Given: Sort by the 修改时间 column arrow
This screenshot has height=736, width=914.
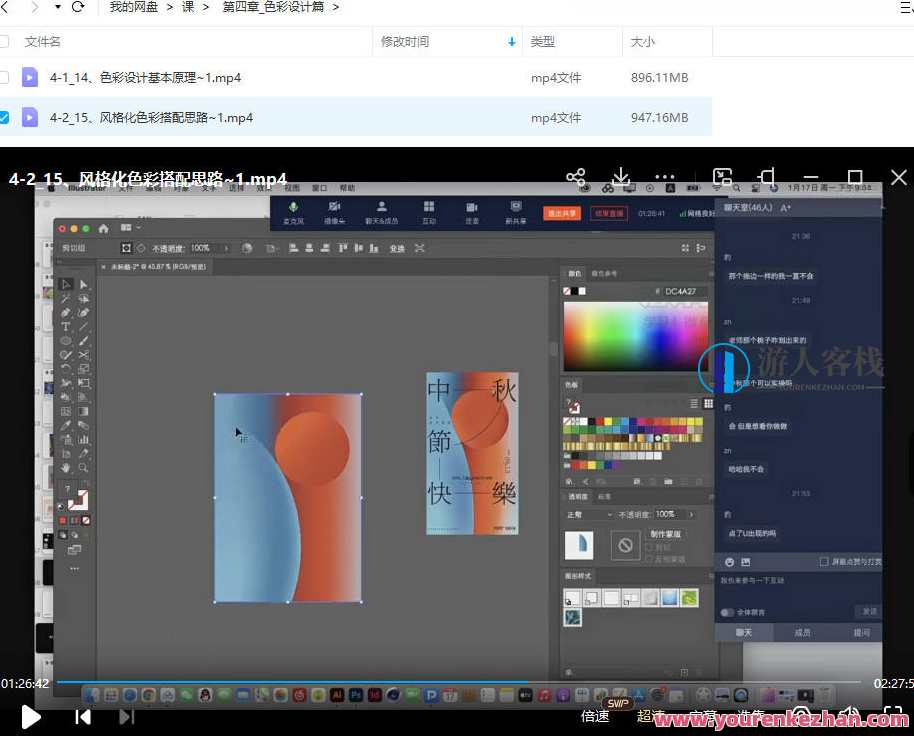Looking at the screenshot, I should tap(512, 42).
